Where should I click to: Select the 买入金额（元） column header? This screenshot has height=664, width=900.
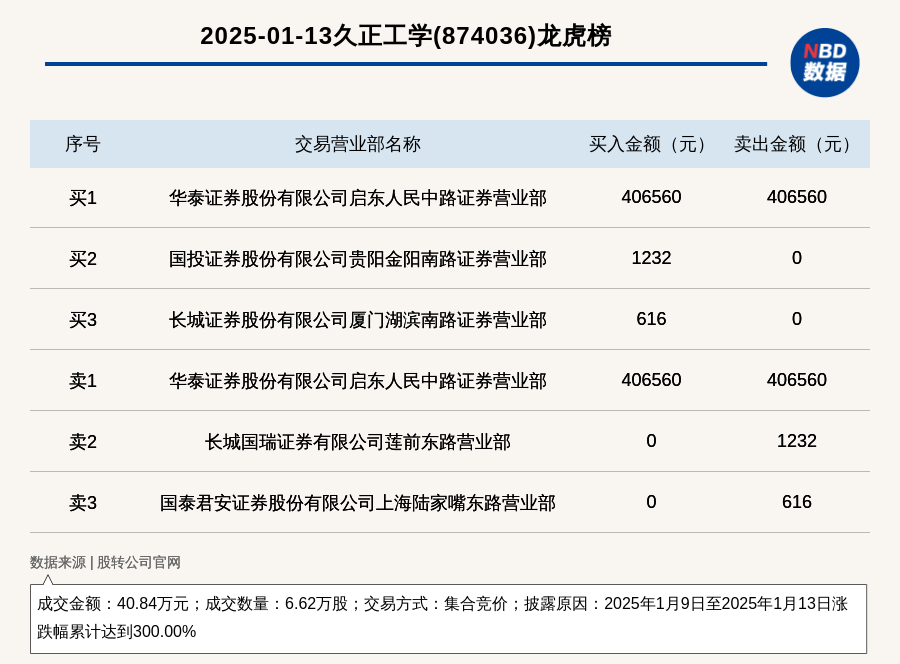pos(651,144)
